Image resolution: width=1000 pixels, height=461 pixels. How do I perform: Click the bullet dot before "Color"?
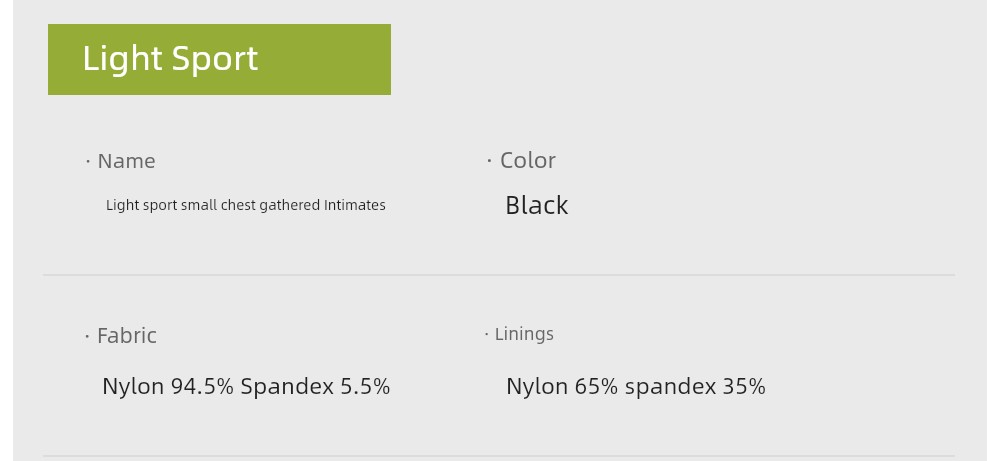[489, 161]
